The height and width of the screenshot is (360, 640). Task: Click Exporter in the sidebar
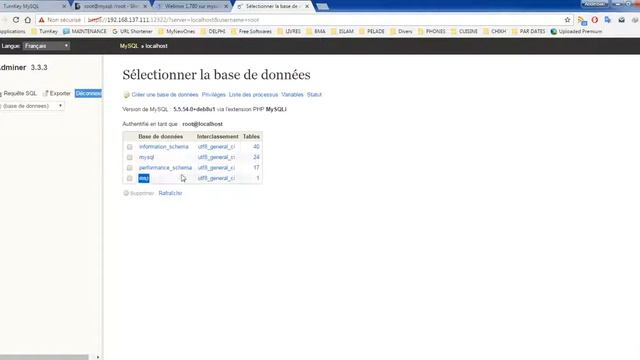60,93
